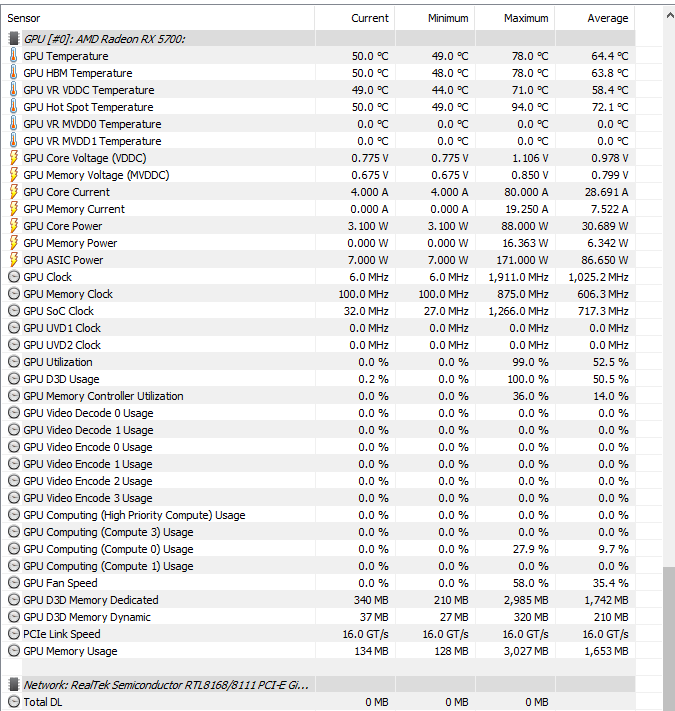
Task: Click the 0.775 V current GPU Core Voltage value
Action: point(370,158)
